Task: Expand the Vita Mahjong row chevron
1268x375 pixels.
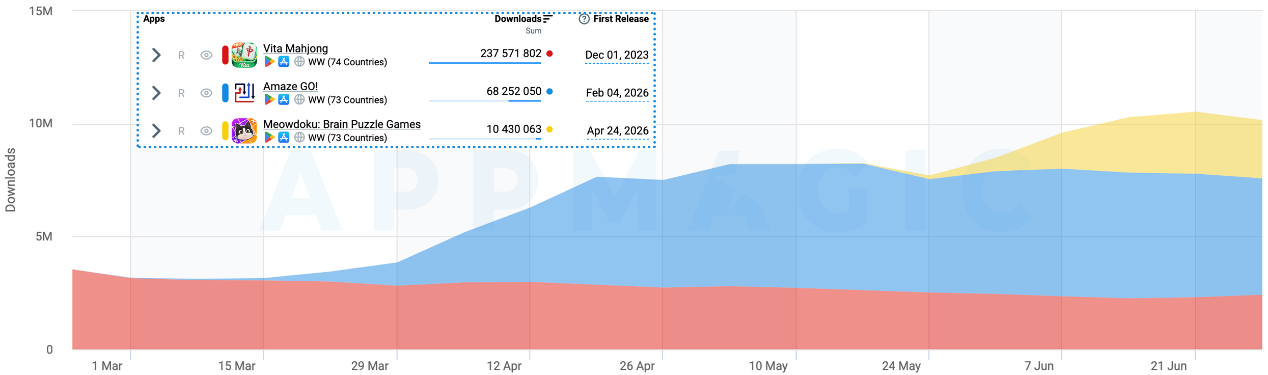Action: coord(156,55)
